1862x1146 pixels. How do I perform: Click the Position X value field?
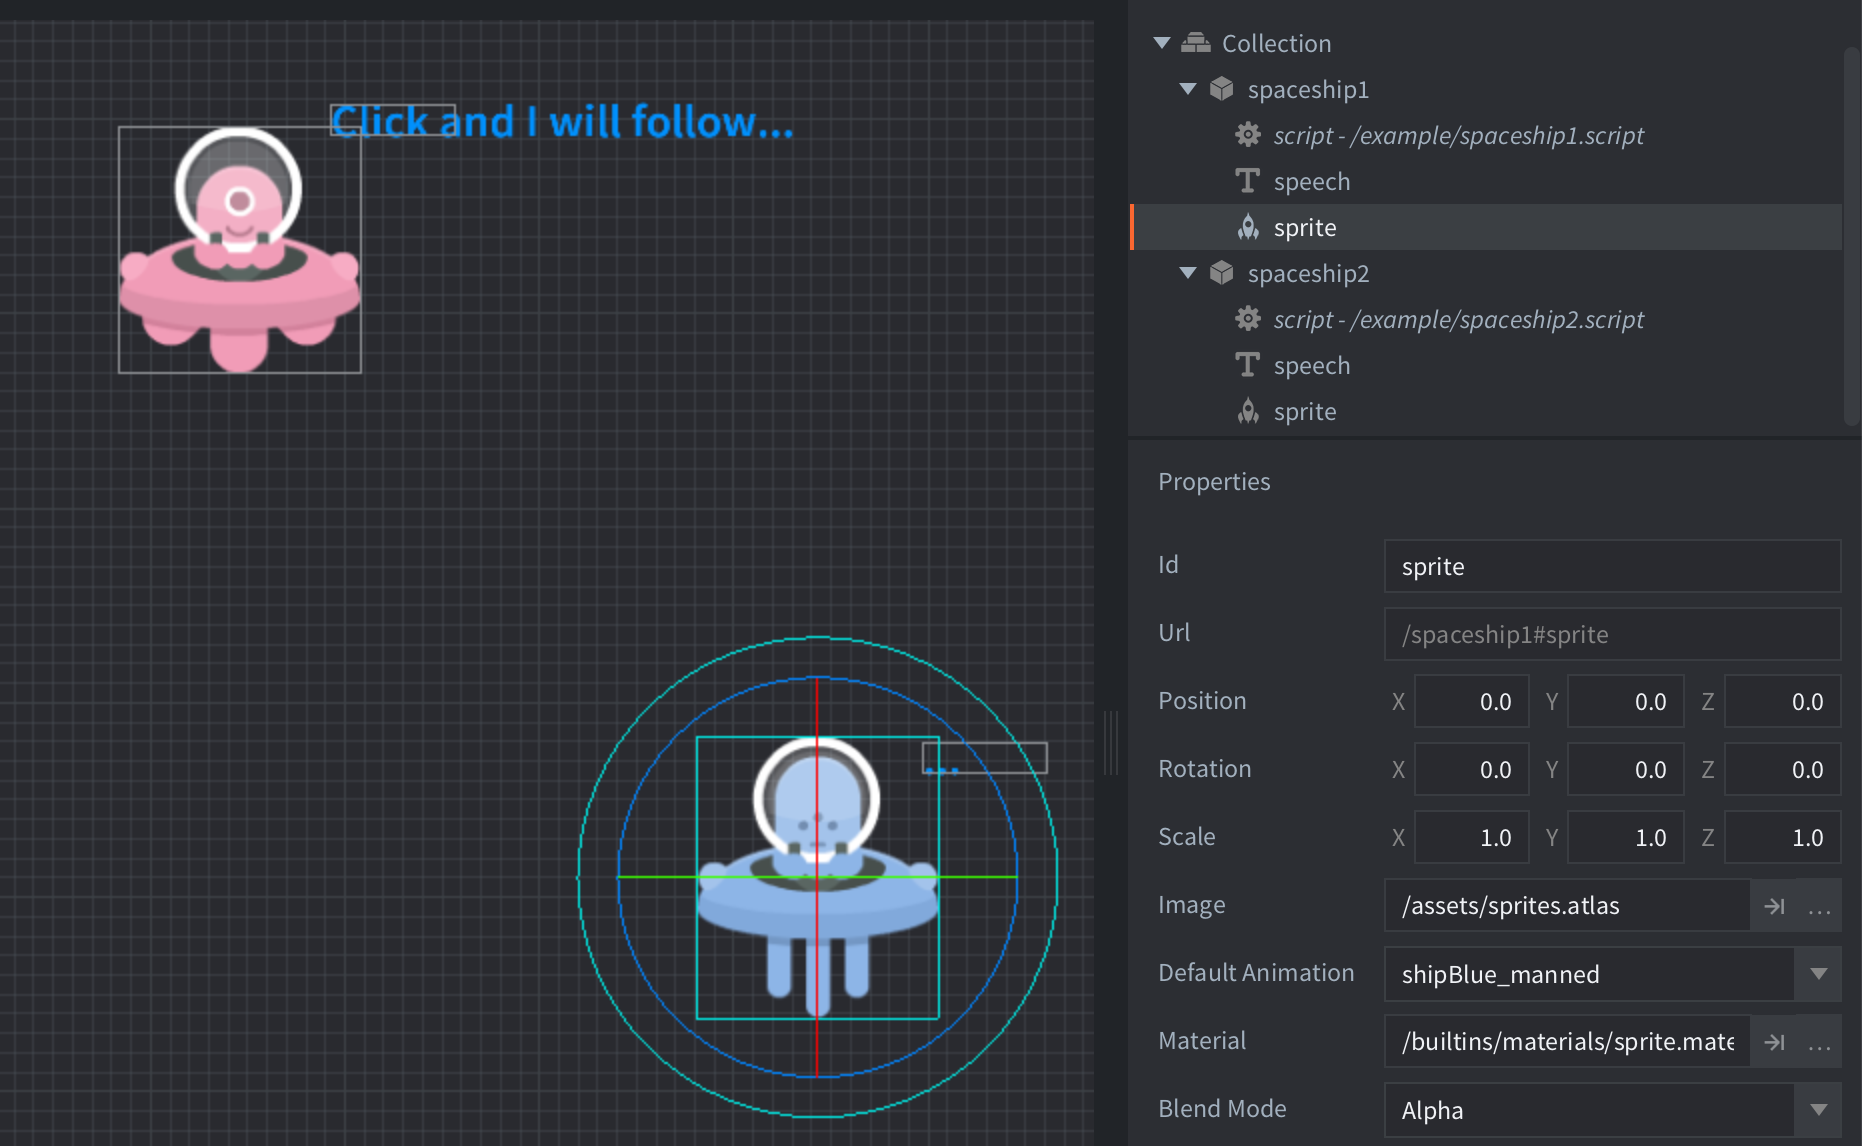point(1471,702)
